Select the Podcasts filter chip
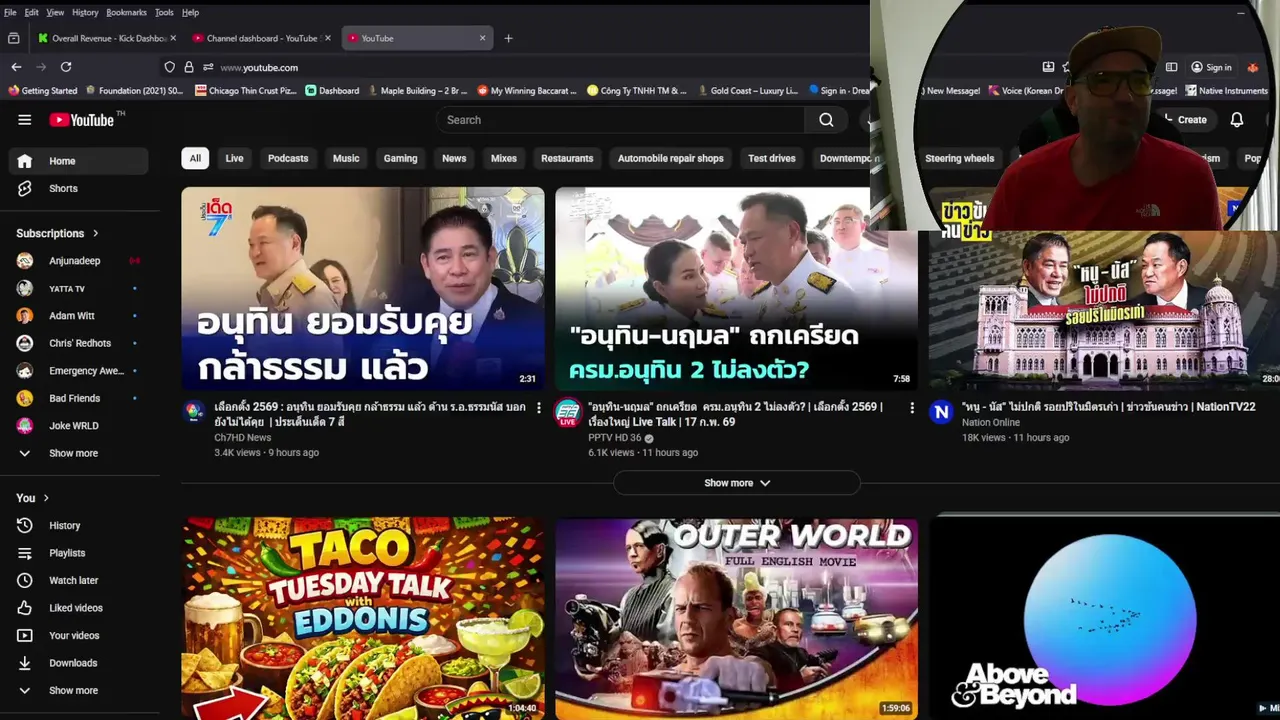Screen dimensions: 1280x720 pos(288,158)
